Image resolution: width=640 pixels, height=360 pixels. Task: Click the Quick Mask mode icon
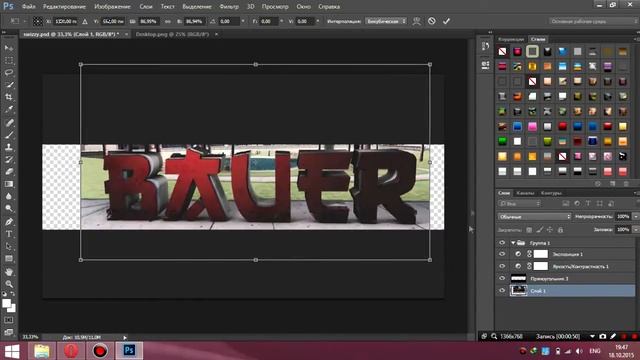click(9, 320)
